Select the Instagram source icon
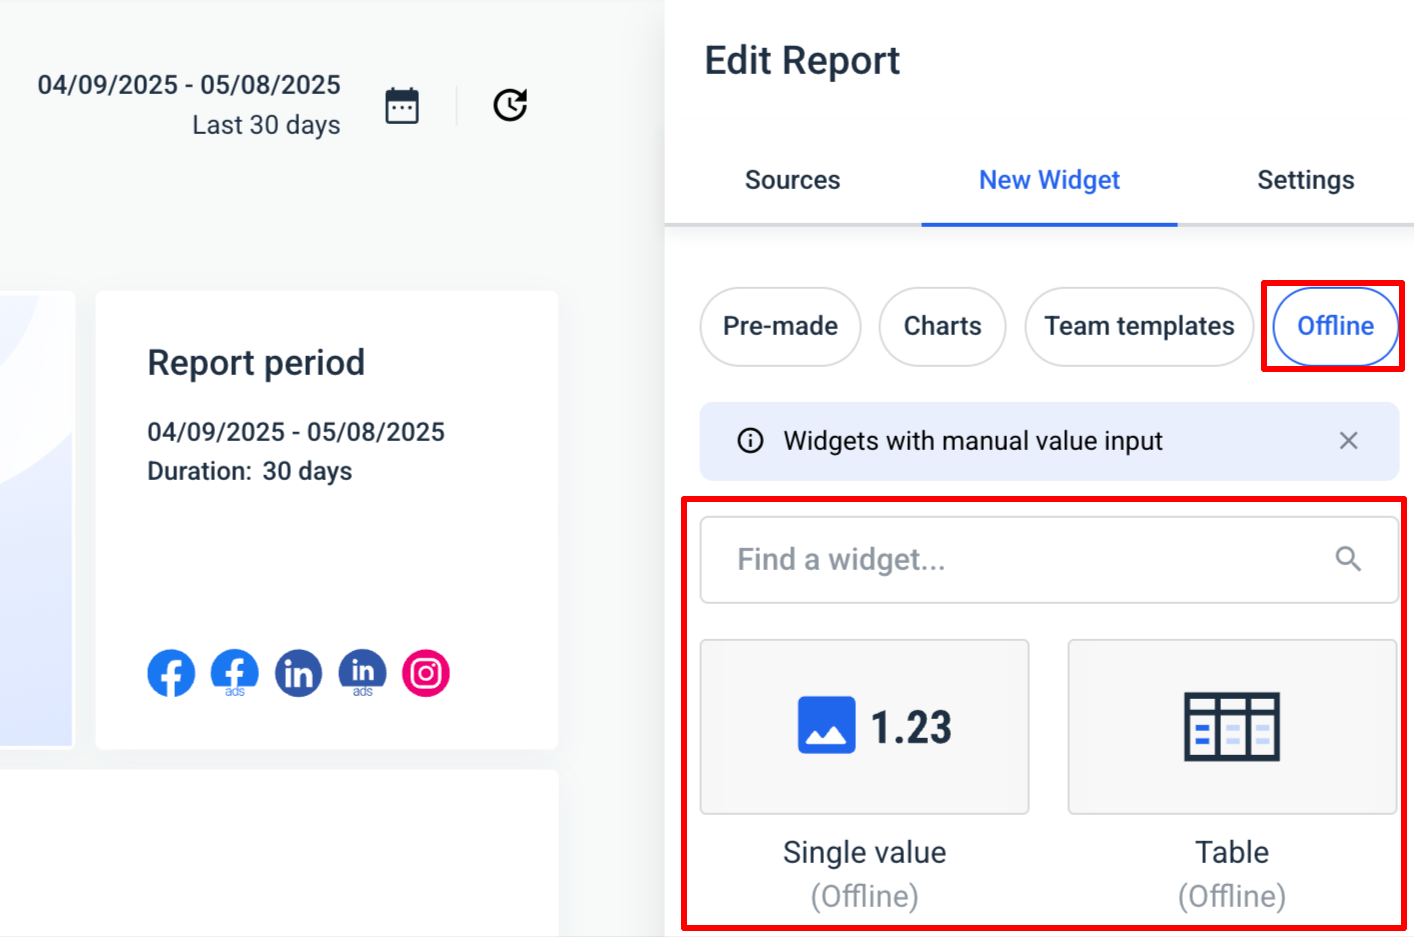Image resolution: width=1414 pixels, height=937 pixels. (x=425, y=673)
